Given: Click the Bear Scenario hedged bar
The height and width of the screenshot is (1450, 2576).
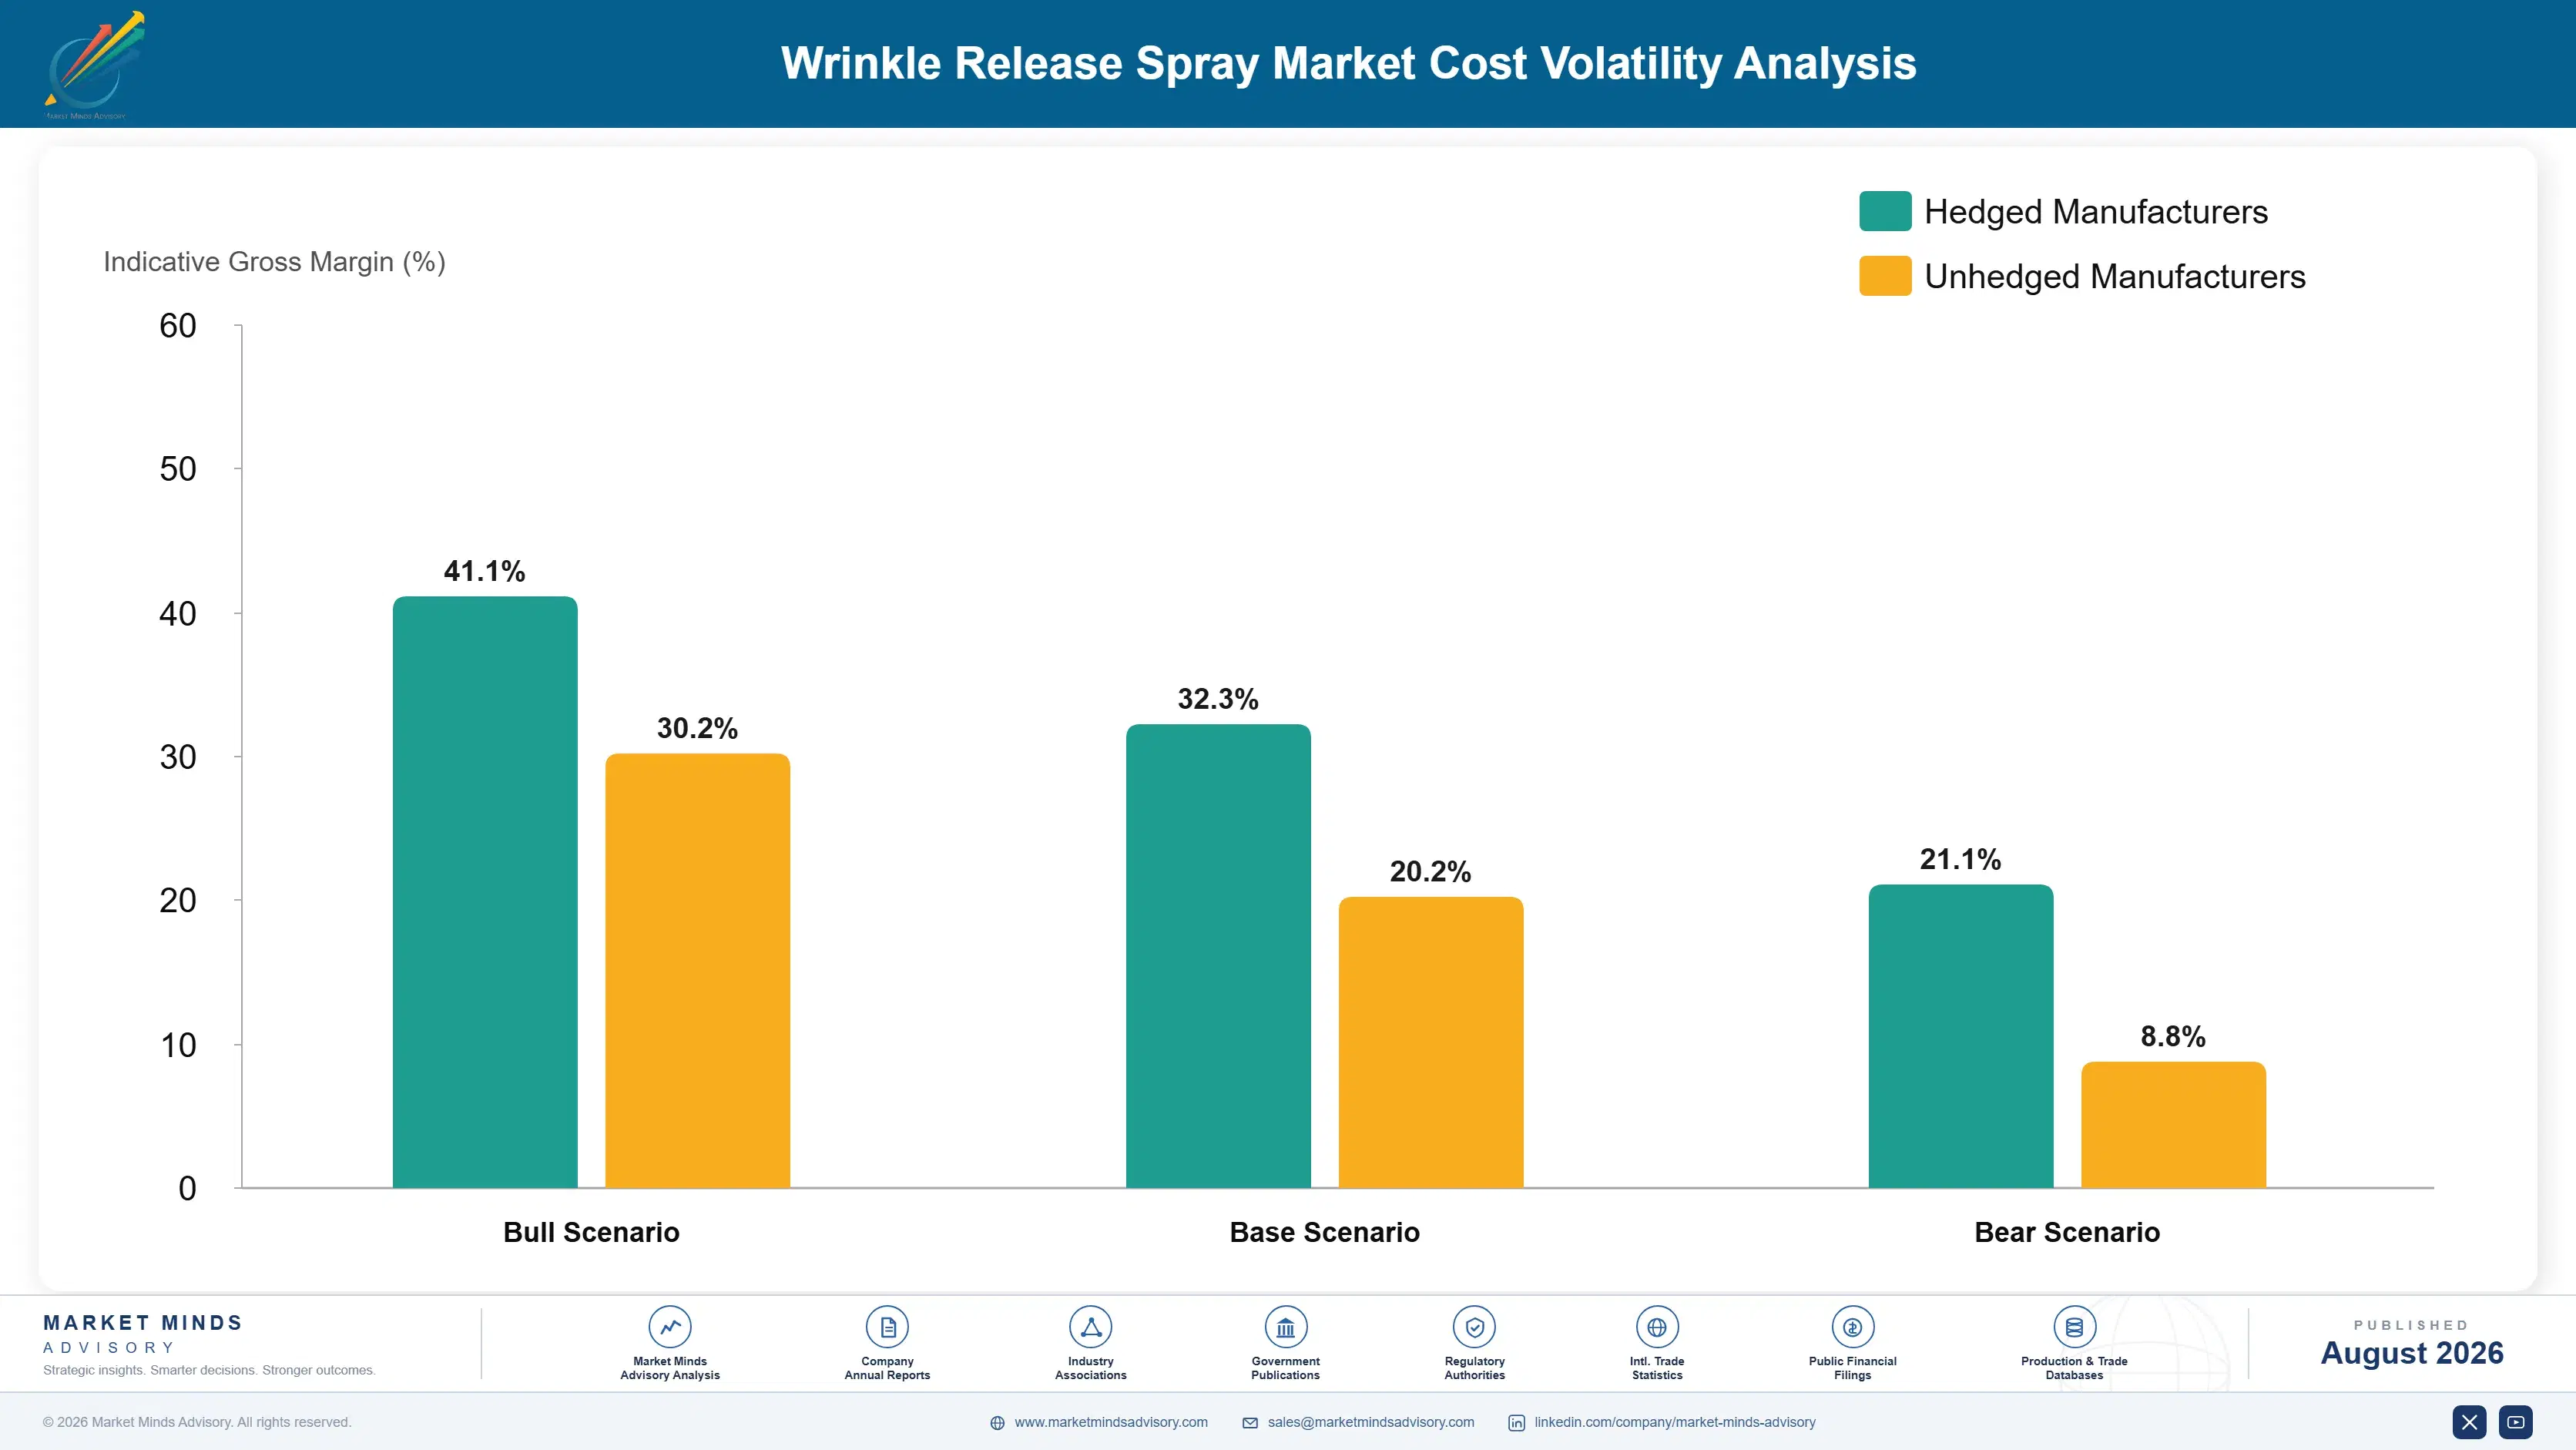Looking at the screenshot, I should (1961, 1036).
